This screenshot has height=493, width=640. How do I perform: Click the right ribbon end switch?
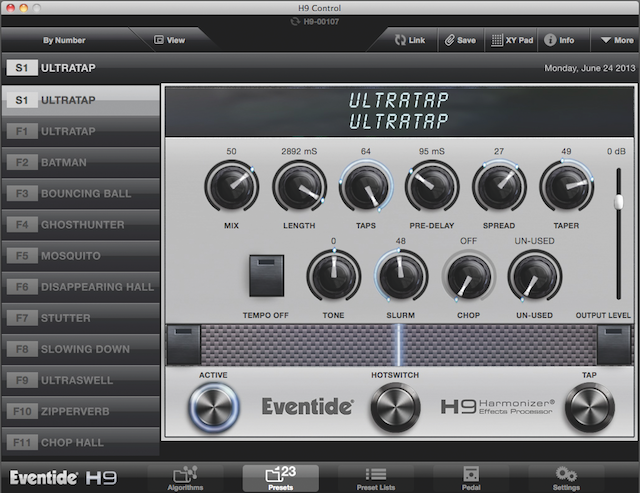613,345
